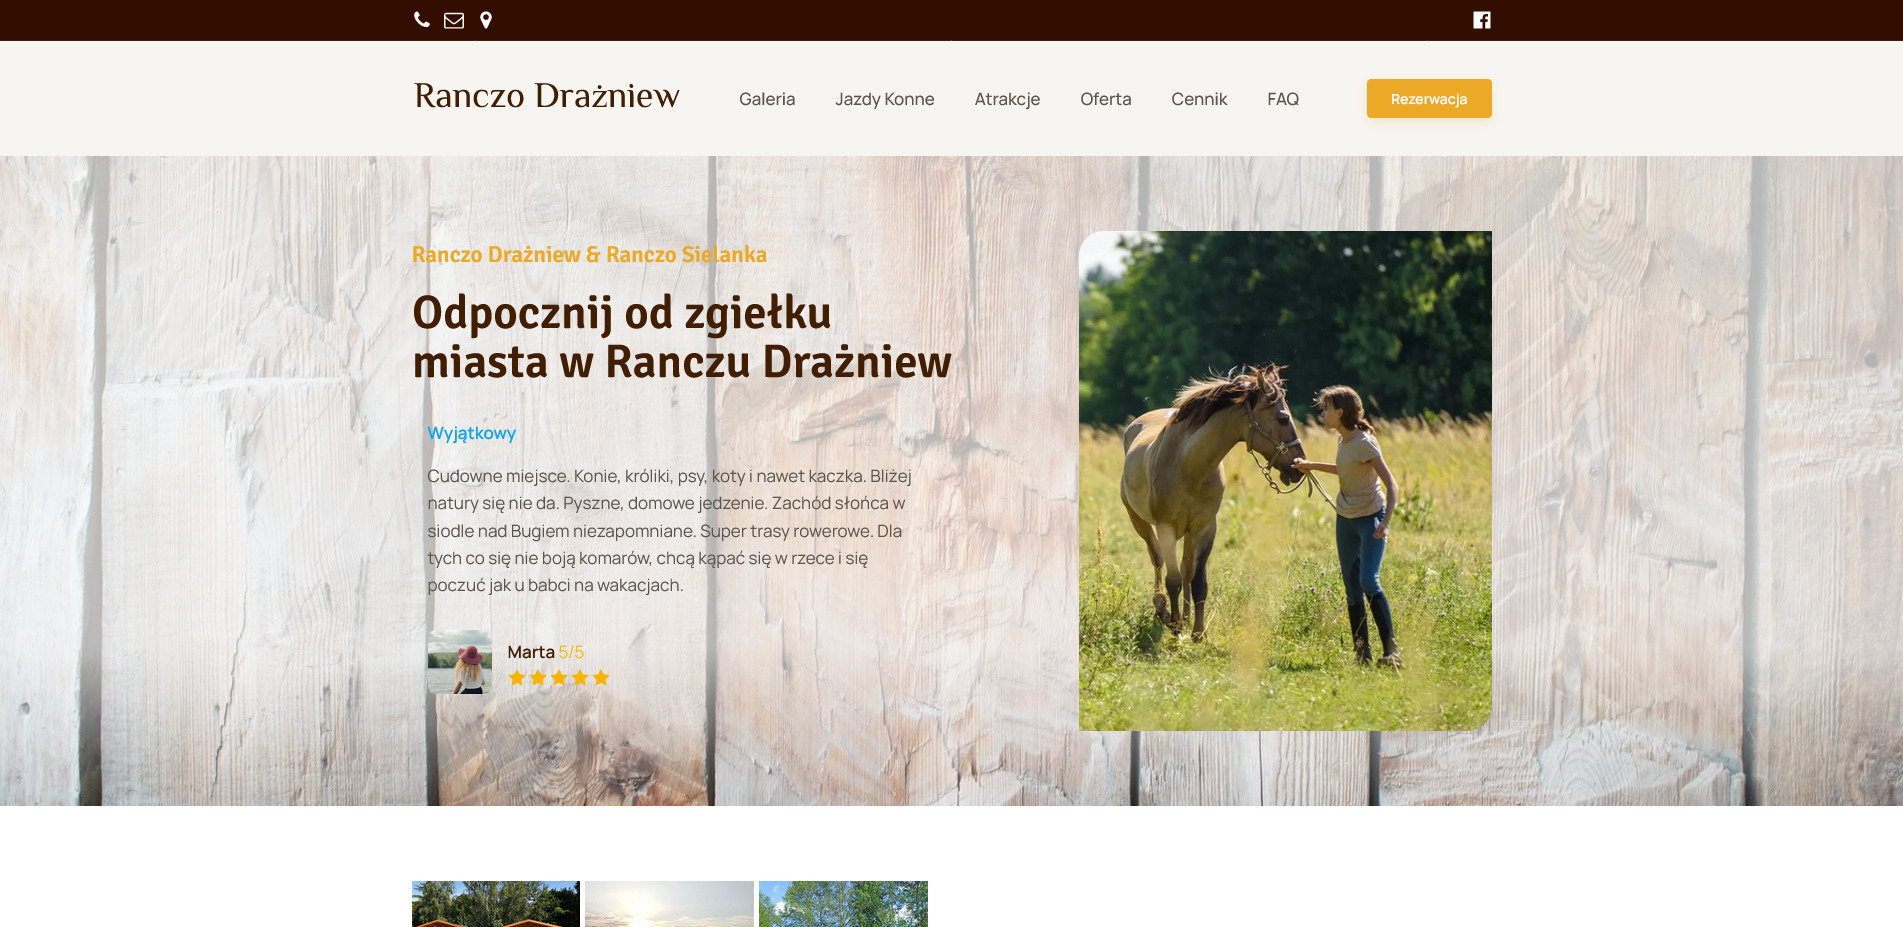Click the location pin icon
This screenshot has height=927, width=1903.
pos(486,19)
